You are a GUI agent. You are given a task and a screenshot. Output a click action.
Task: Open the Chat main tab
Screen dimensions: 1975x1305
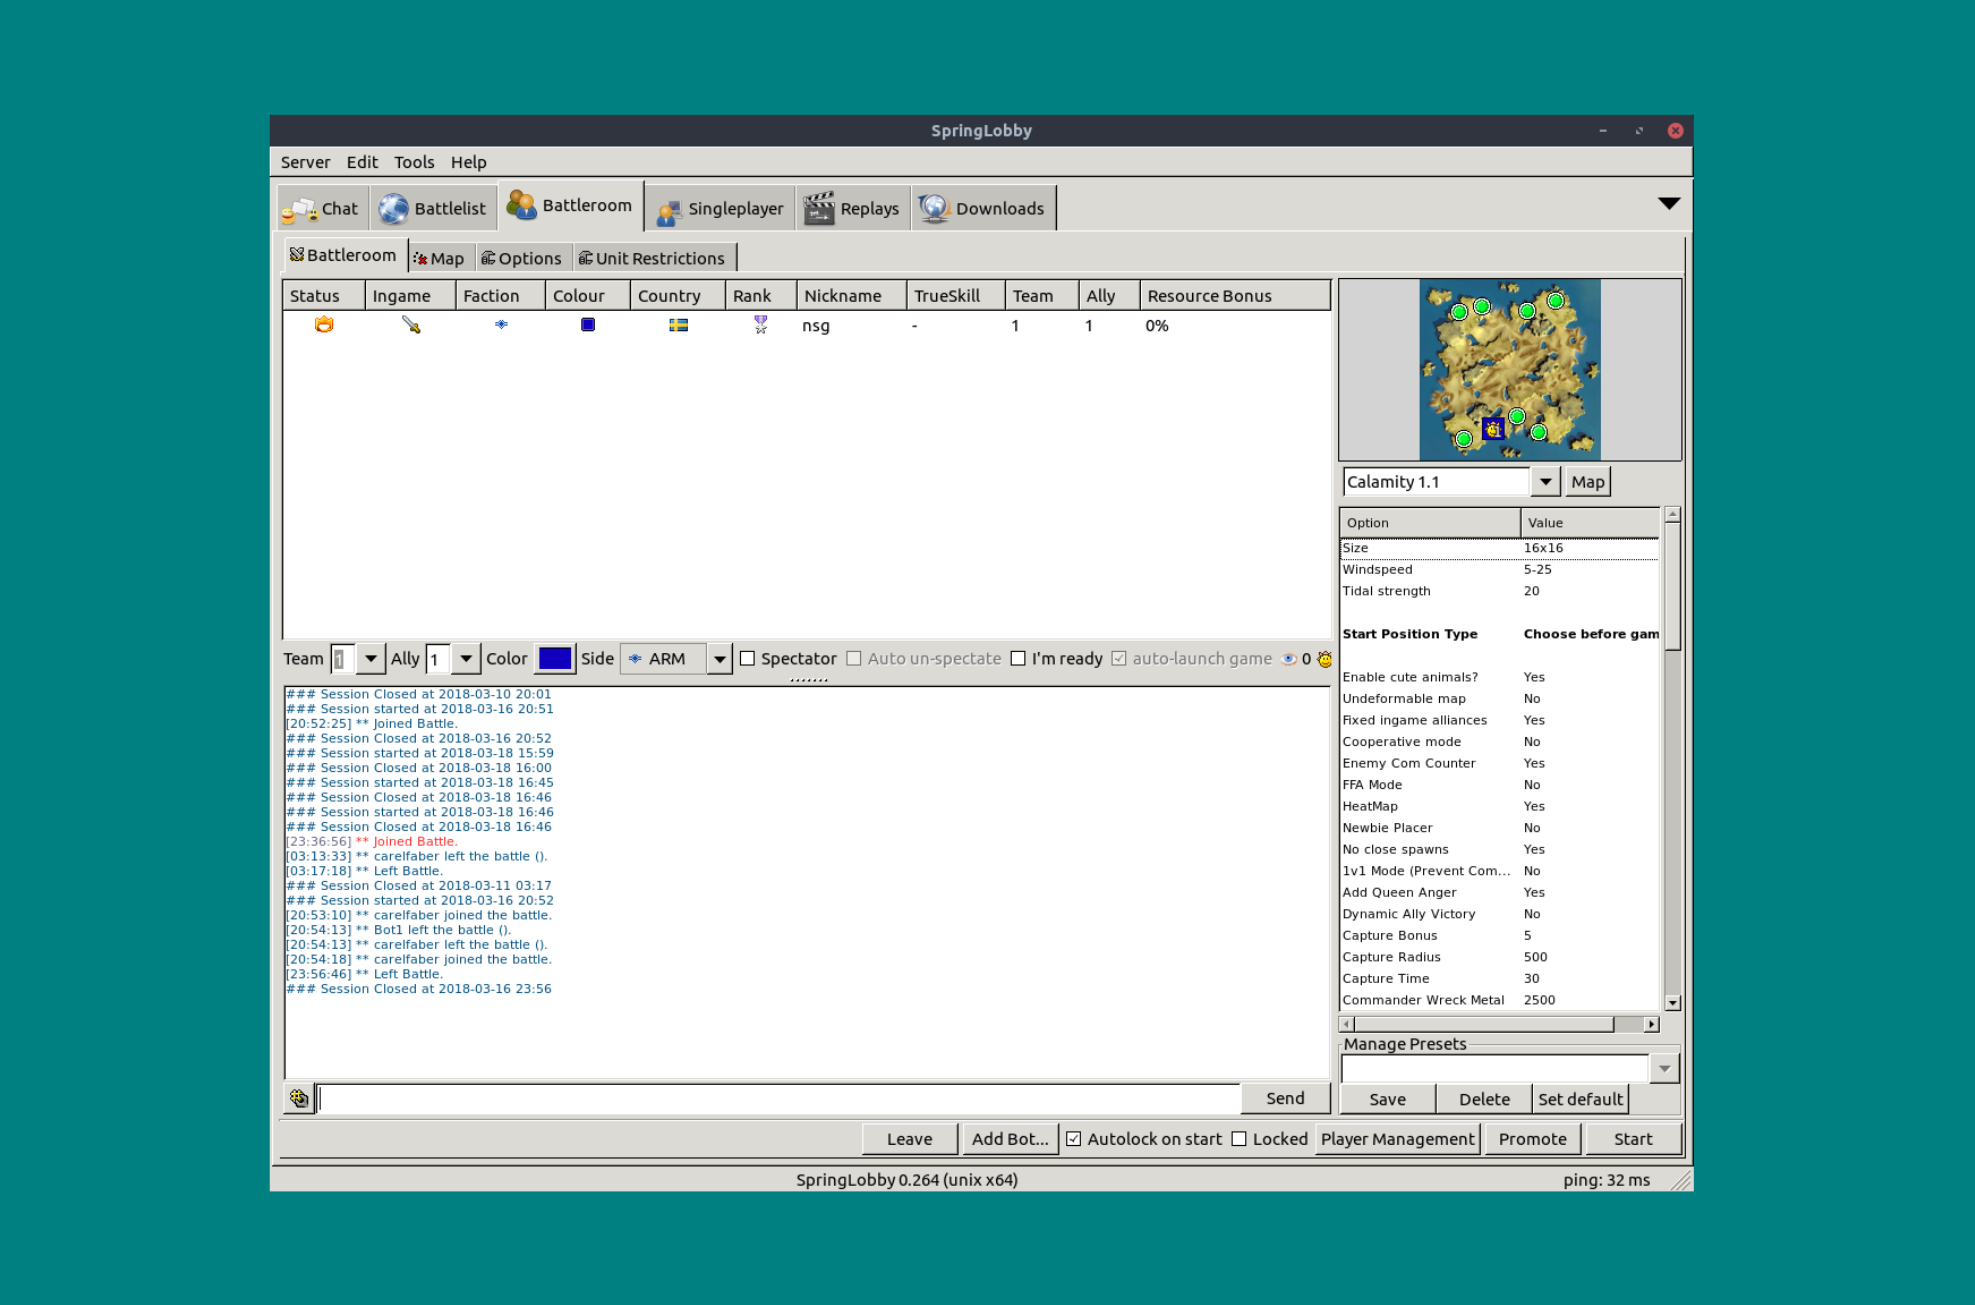321,208
